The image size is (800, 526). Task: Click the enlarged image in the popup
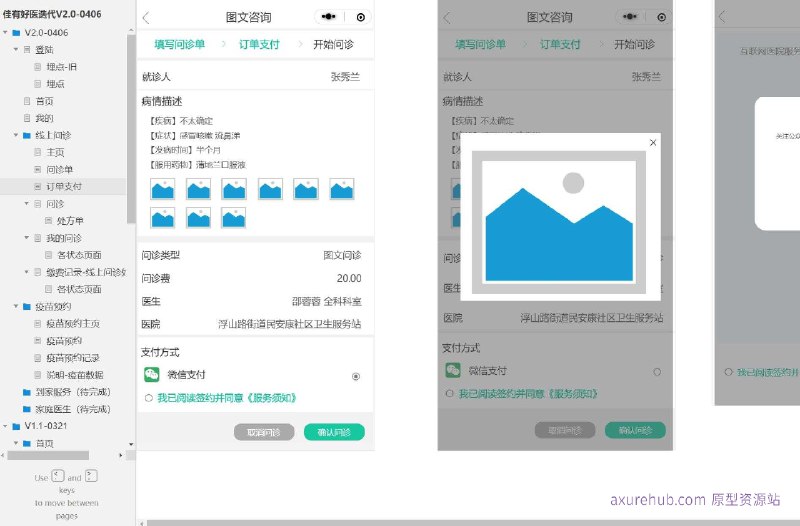559,222
